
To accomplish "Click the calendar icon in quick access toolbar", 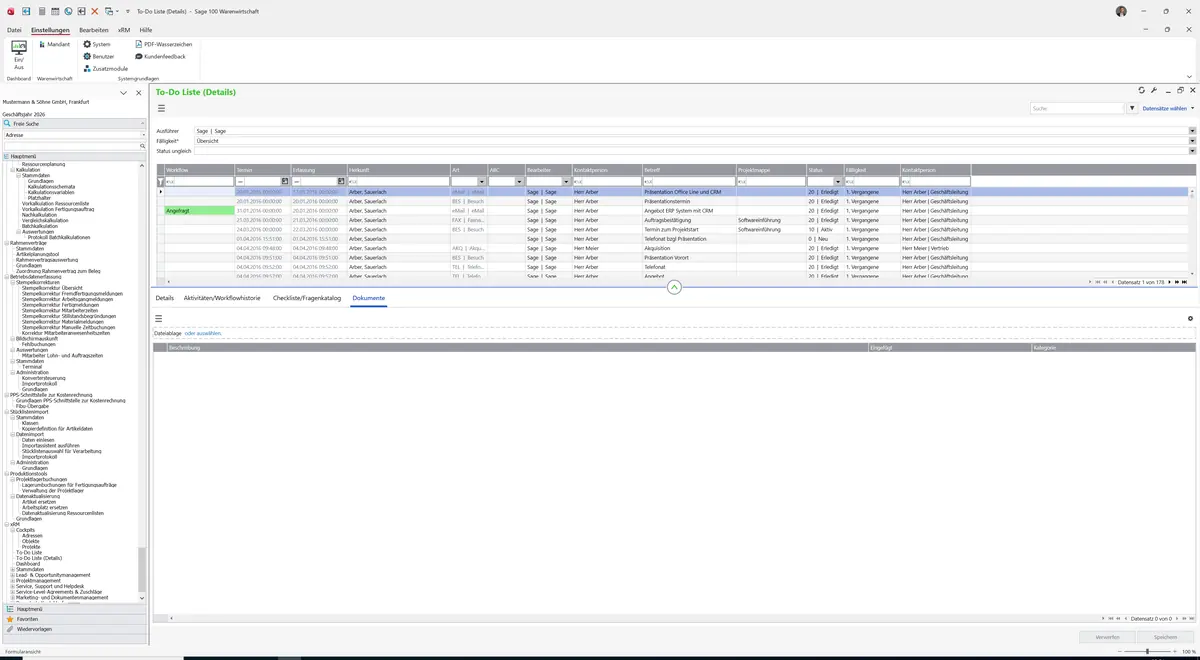I will point(55,11).
